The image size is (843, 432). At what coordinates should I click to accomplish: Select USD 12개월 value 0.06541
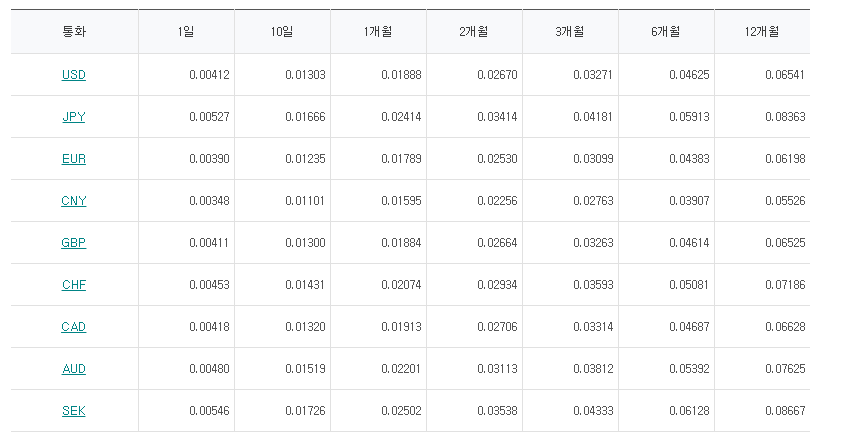tap(785, 75)
